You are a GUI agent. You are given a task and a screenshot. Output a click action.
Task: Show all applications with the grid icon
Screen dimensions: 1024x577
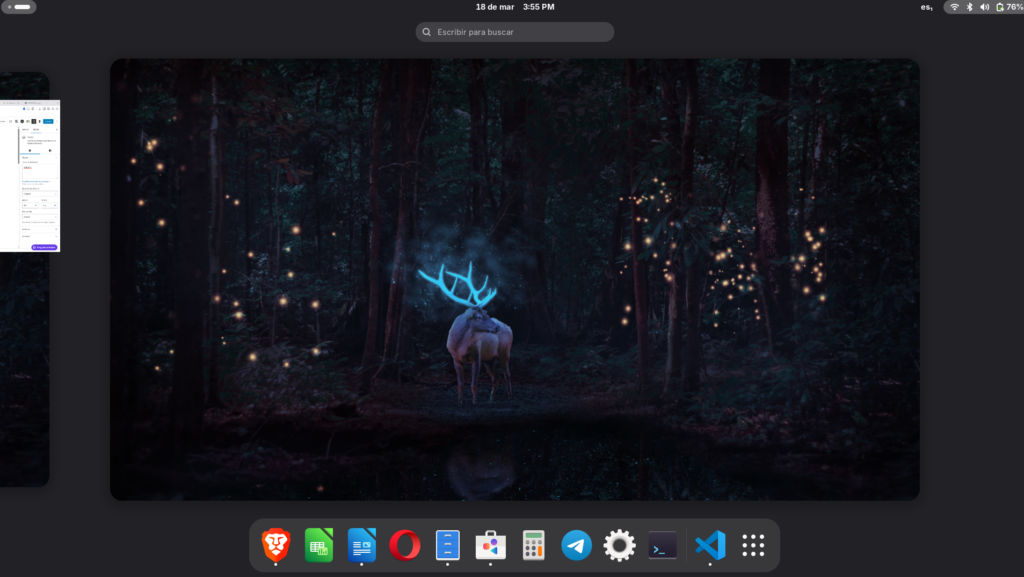point(752,546)
